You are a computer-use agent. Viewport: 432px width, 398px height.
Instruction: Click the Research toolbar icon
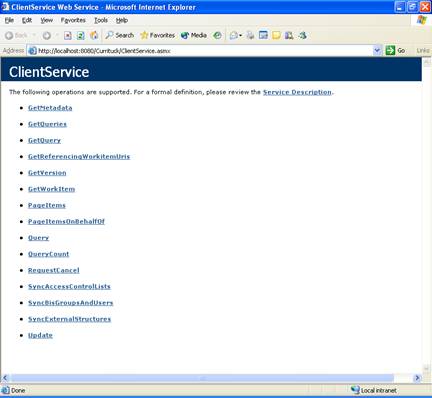289,35
